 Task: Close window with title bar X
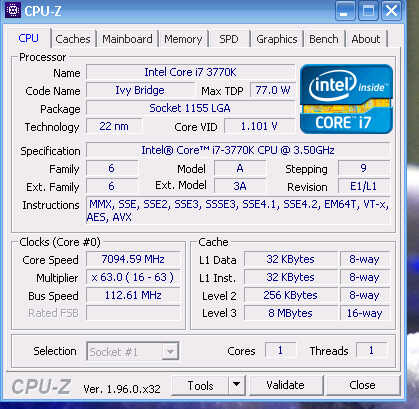pos(391,11)
